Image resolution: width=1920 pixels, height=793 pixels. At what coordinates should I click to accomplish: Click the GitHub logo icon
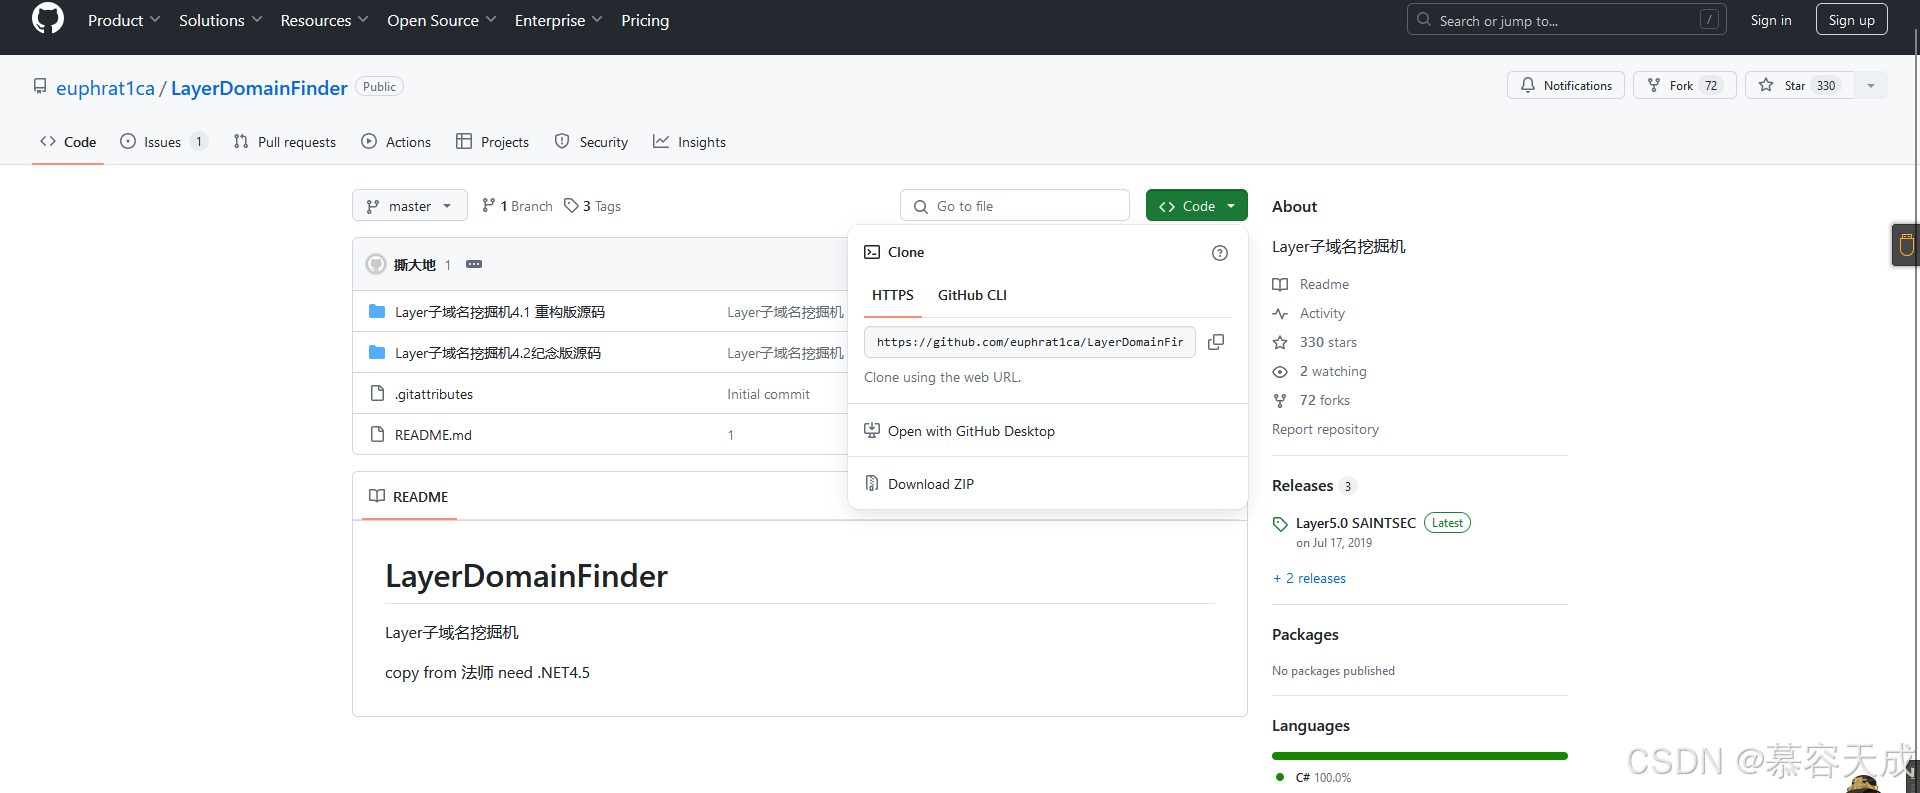[x=47, y=18]
